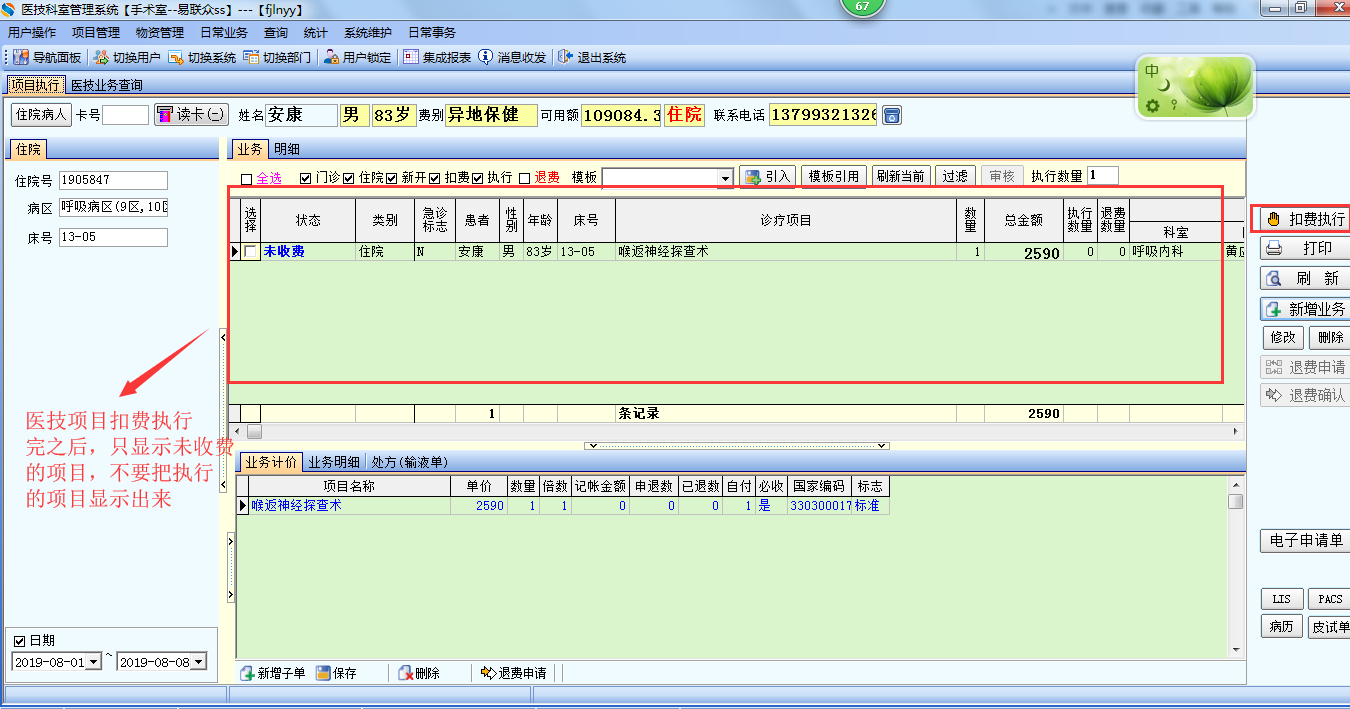Click the 模板引用 button

pyautogui.click(x=834, y=176)
